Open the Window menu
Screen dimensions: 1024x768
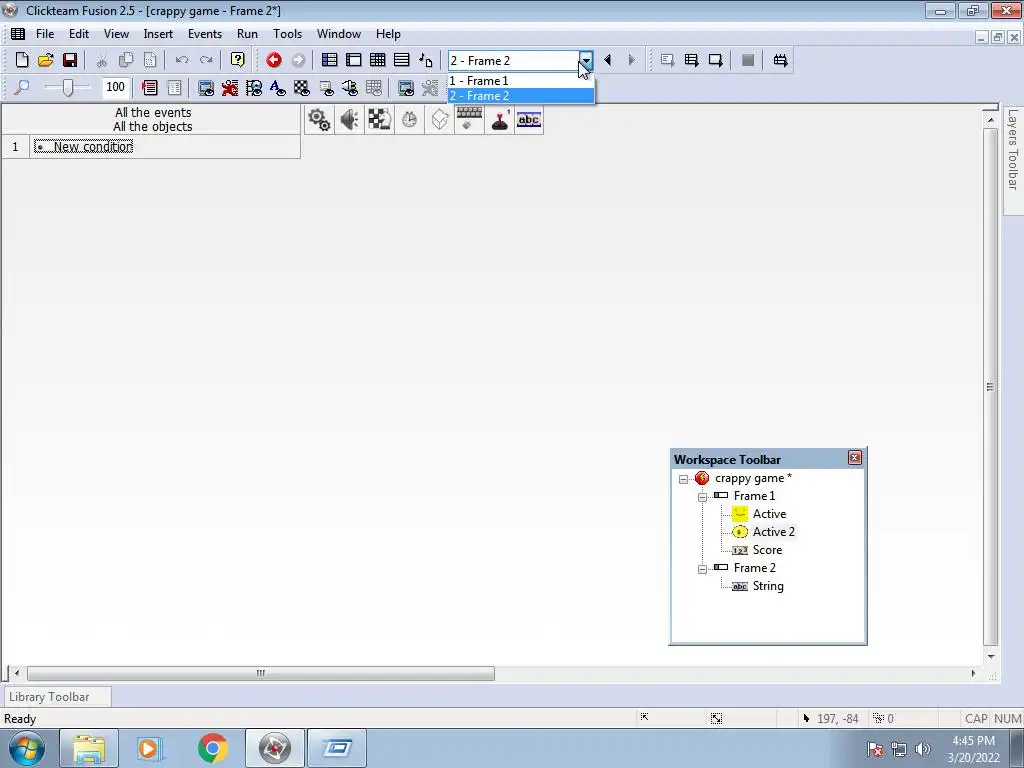tap(339, 34)
